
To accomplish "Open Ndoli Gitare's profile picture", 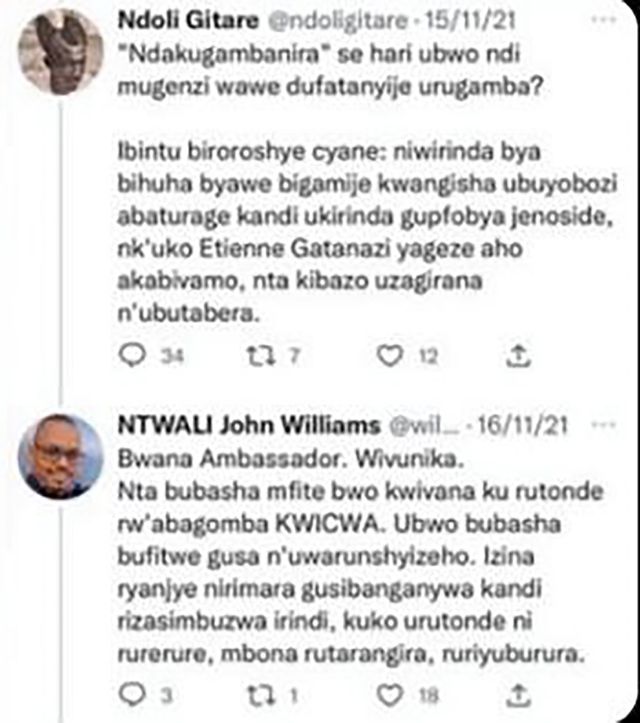I will point(60,52).
